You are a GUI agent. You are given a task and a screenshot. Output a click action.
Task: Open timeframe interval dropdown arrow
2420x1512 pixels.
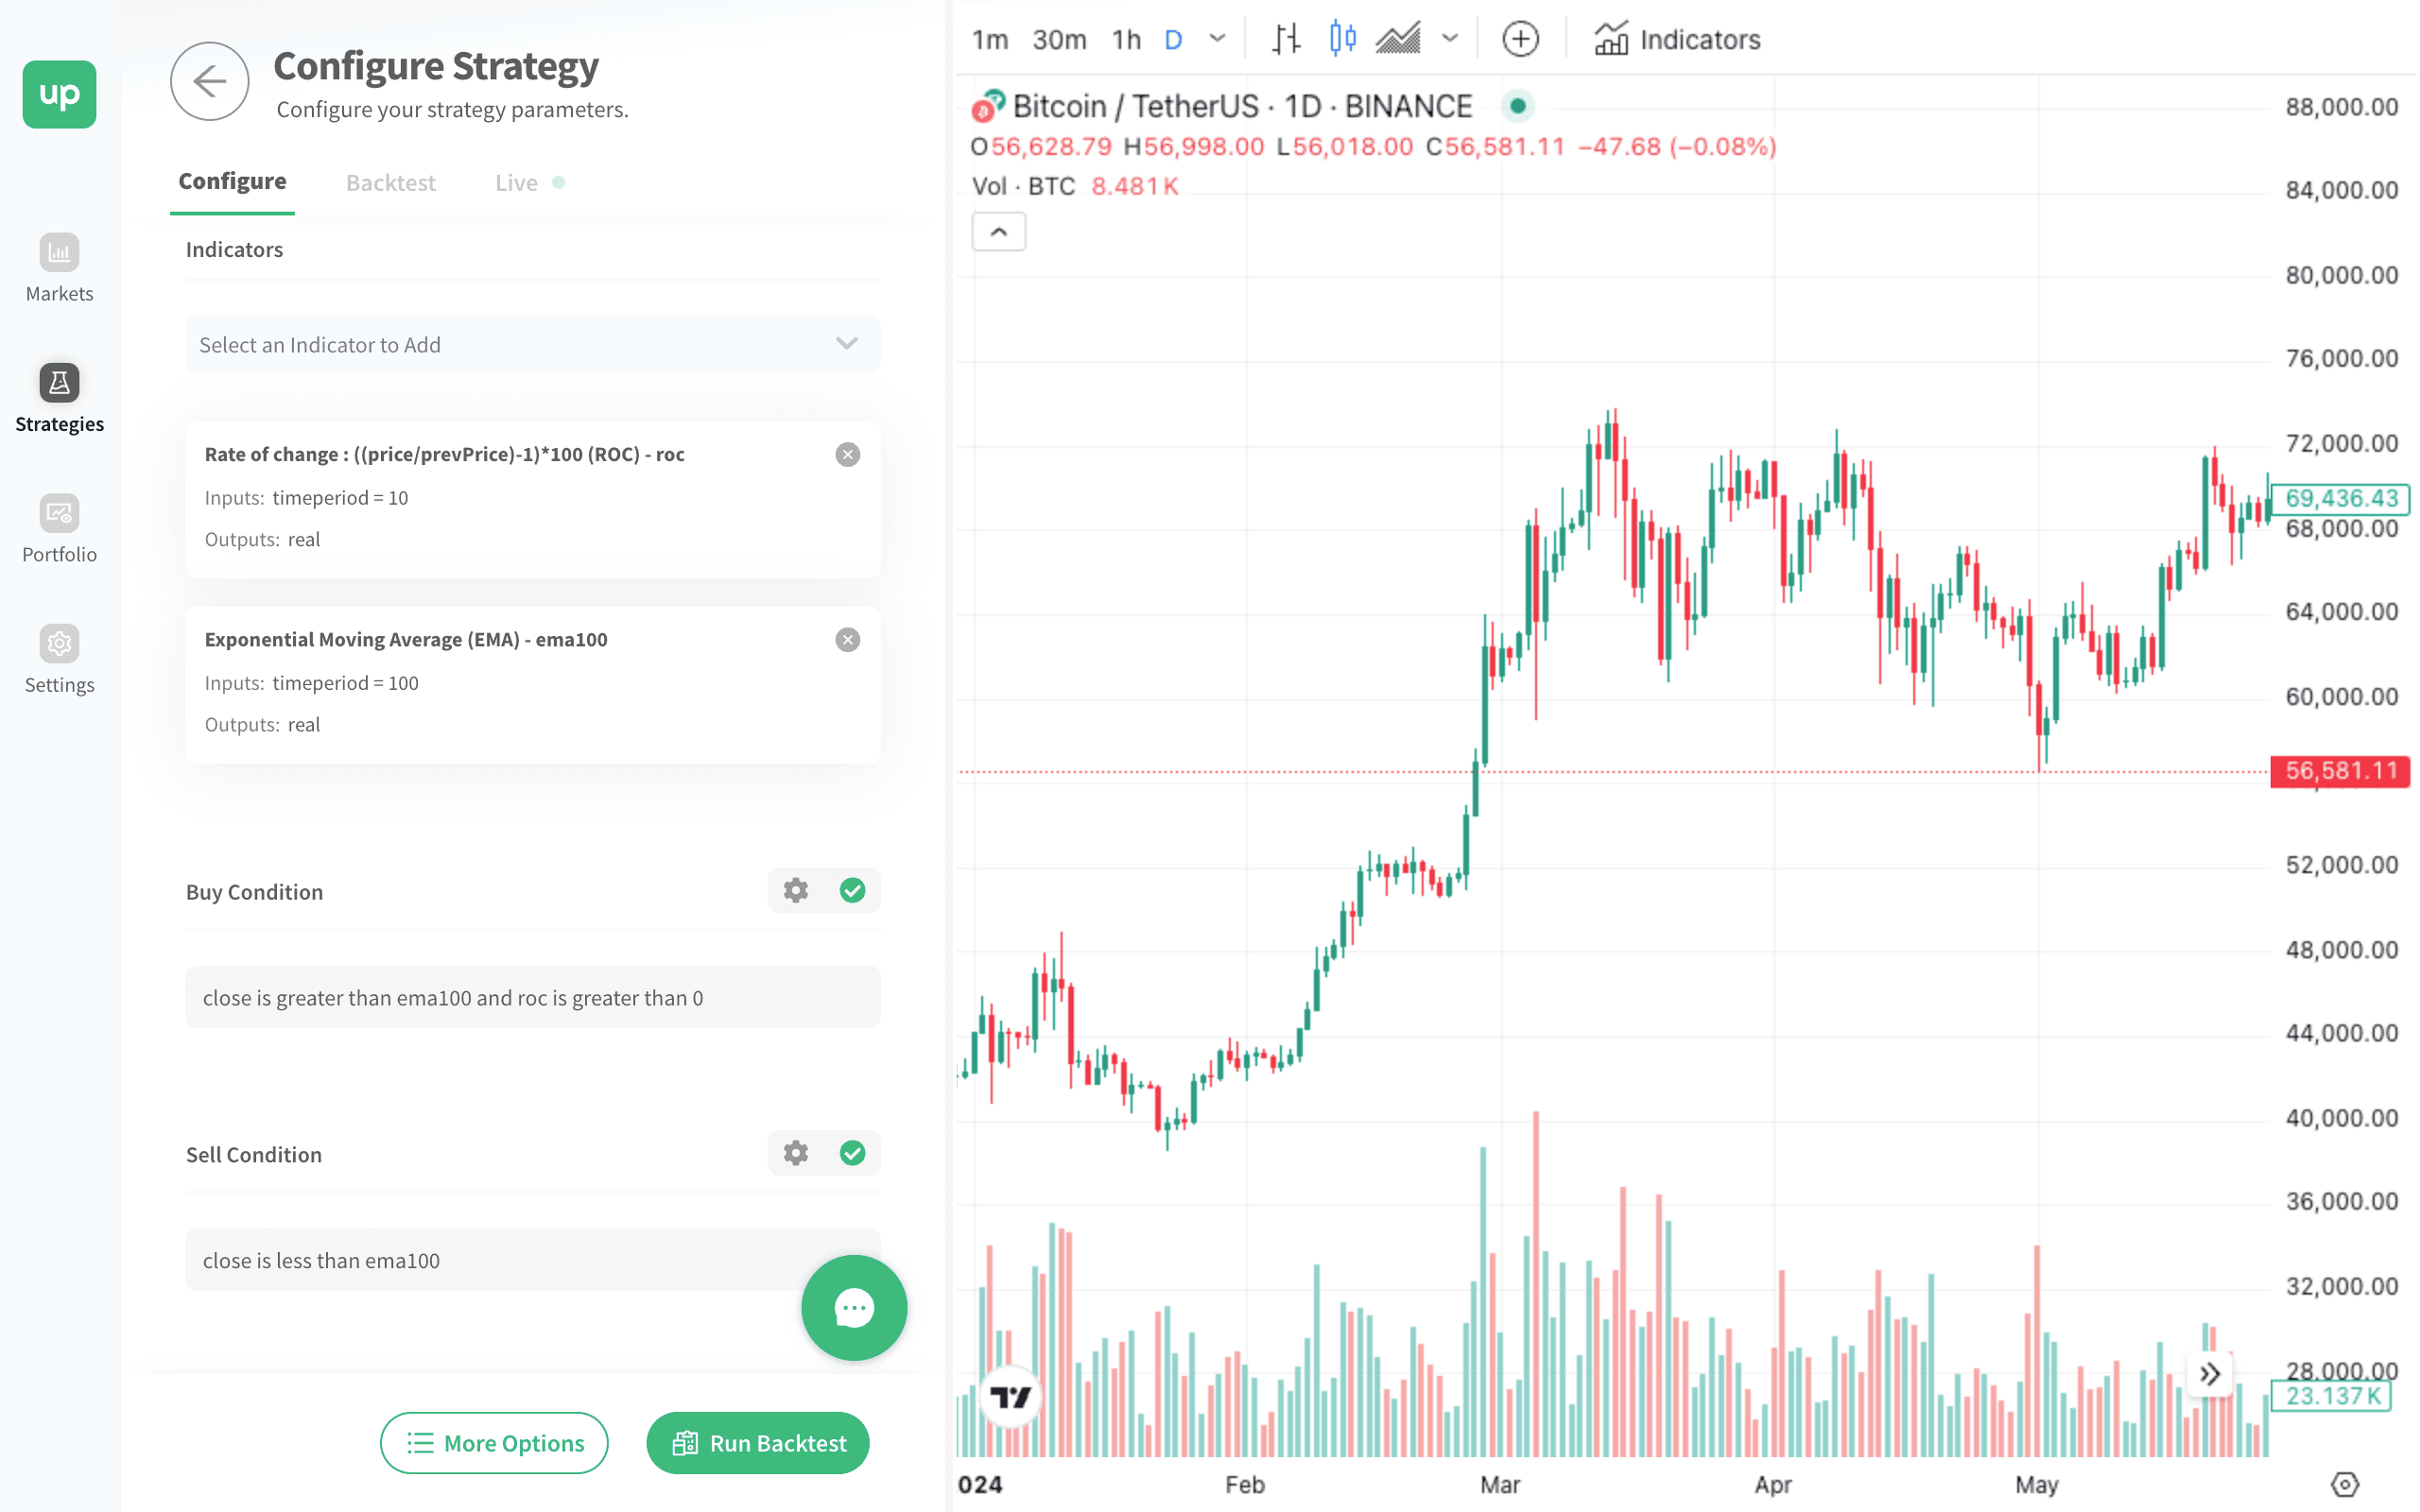(x=1217, y=39)
